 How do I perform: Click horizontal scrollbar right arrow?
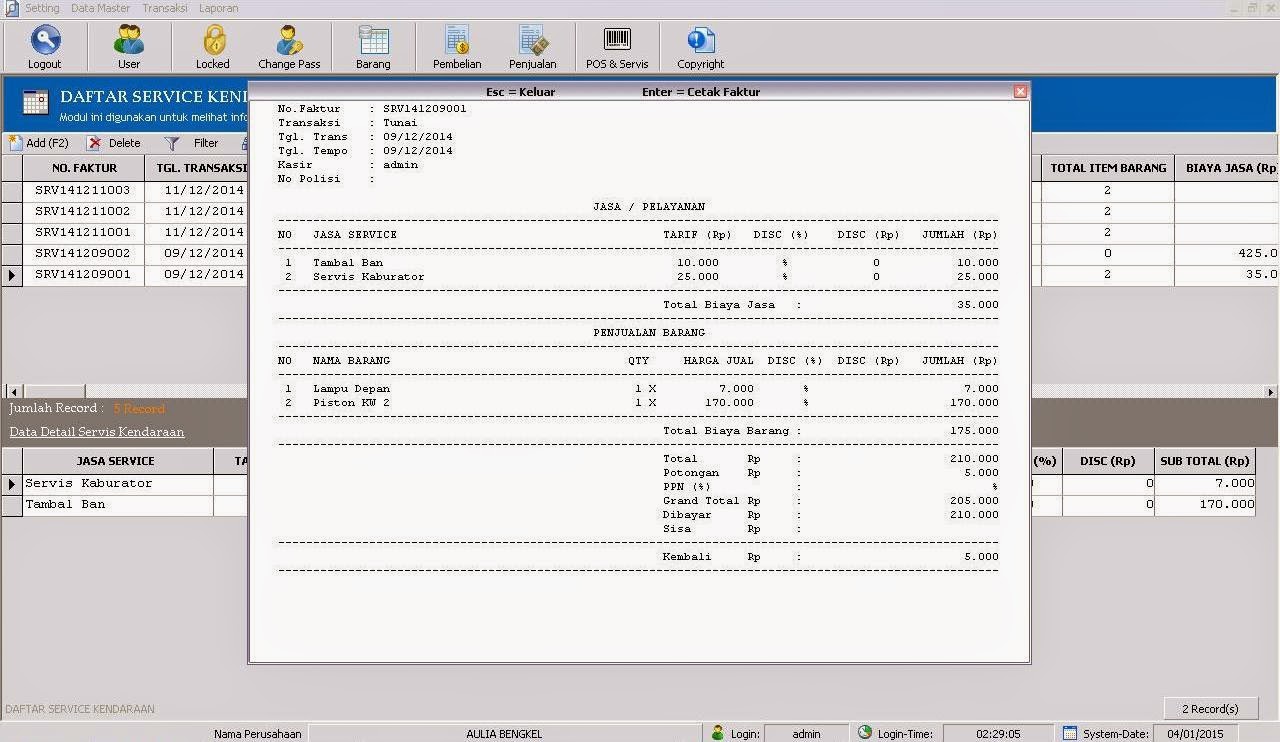click(1271, 391)
